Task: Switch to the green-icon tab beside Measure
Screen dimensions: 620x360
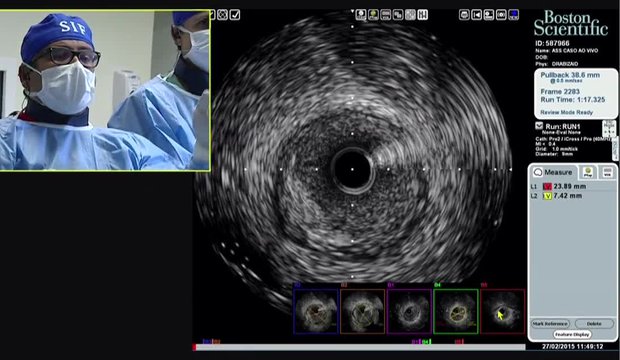Action: coord(588,172)
